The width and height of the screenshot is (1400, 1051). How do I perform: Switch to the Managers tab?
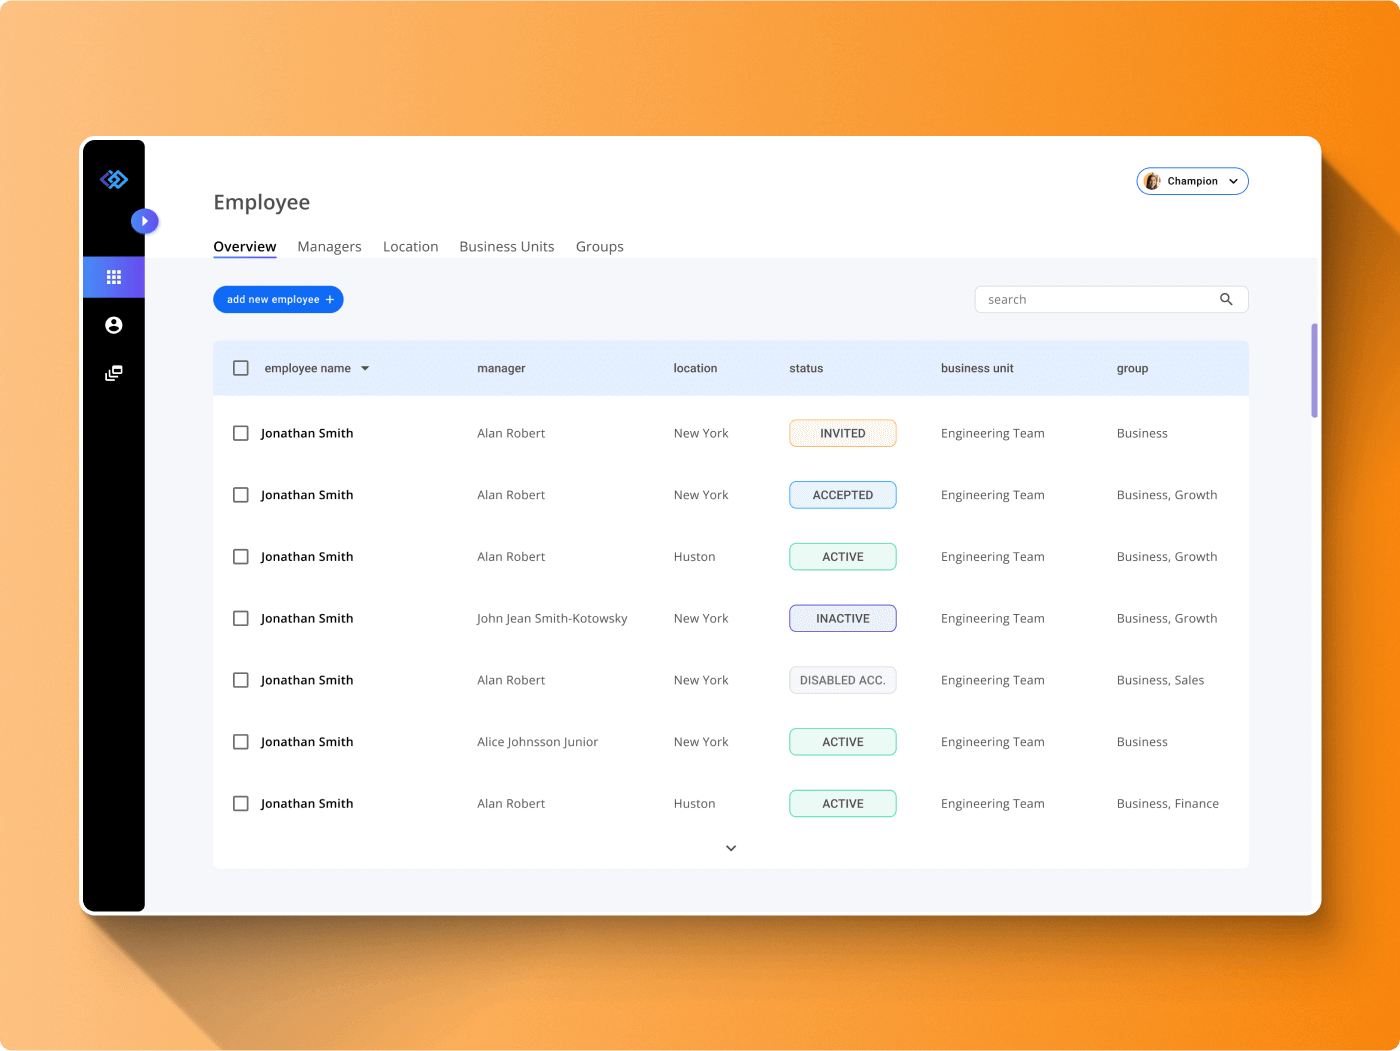329,246
